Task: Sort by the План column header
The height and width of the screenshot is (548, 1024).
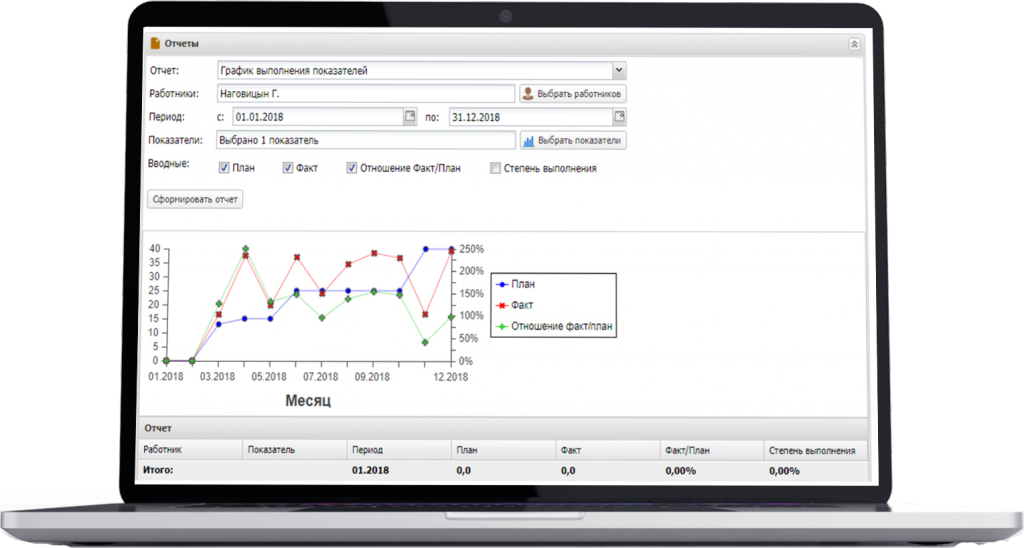Action: pyautogui.click(x=504, y=449)
